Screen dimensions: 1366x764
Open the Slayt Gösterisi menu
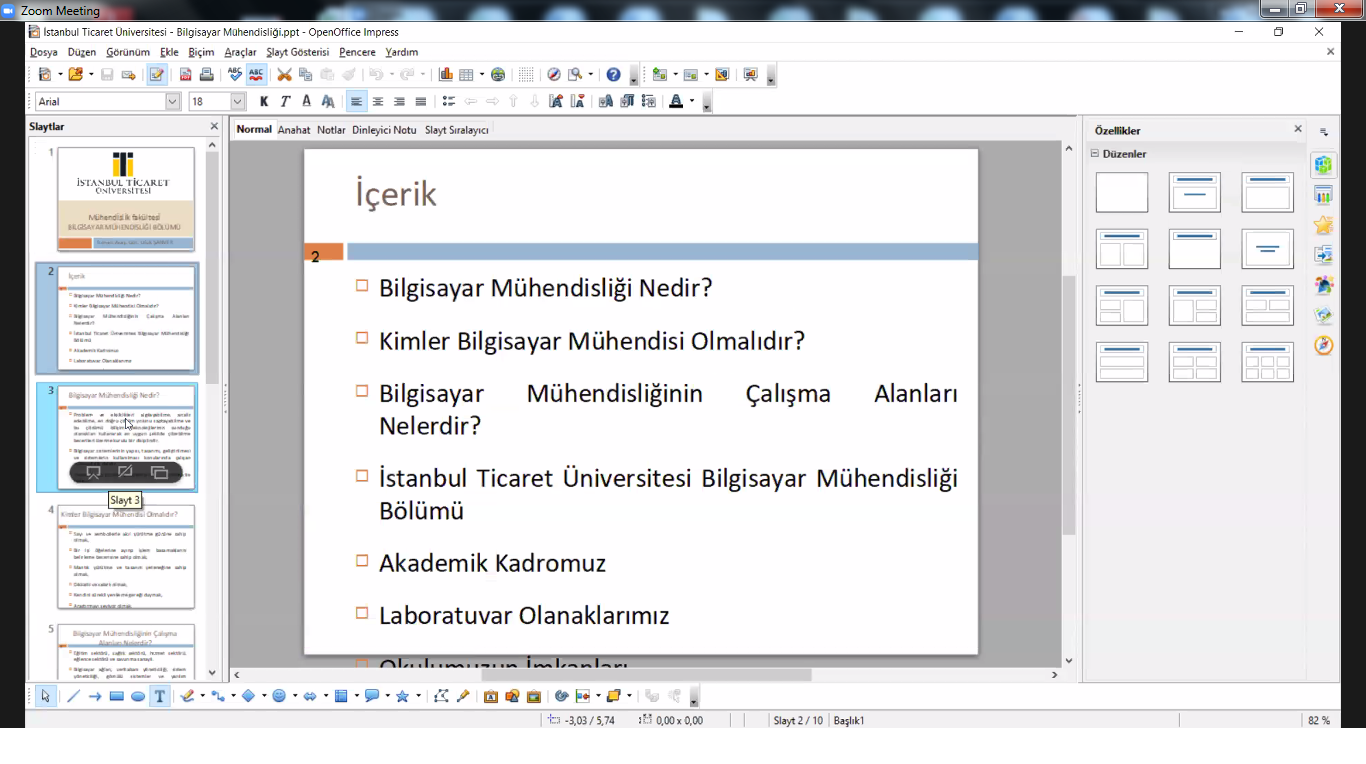click(x=298, y=52)
